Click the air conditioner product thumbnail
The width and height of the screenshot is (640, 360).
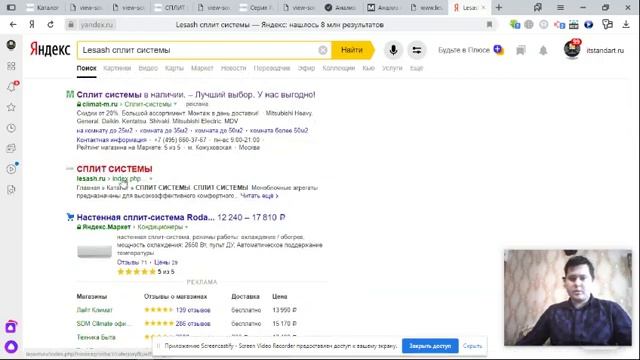click(94, 251)
